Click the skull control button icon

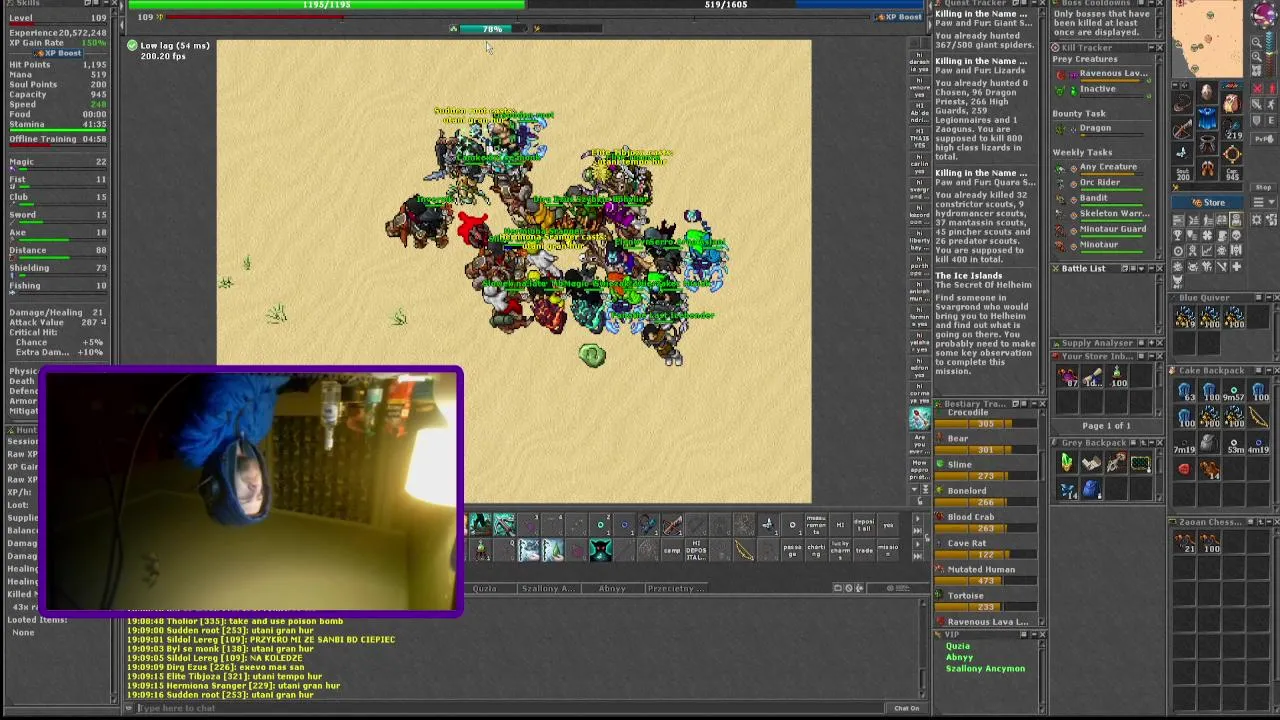pos(1237,235)
